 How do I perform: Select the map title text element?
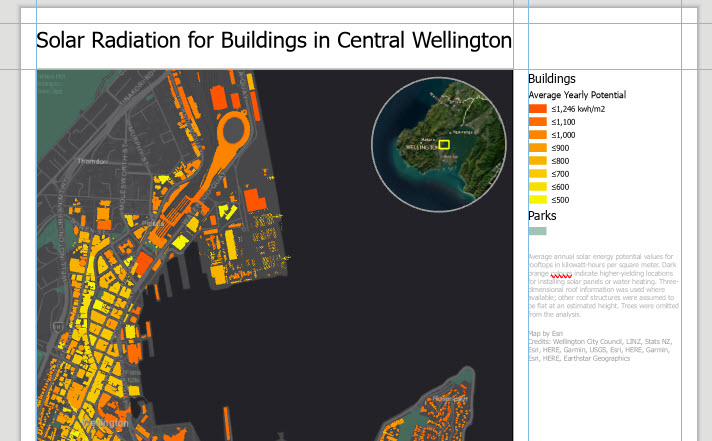click(x=274, y=40)
